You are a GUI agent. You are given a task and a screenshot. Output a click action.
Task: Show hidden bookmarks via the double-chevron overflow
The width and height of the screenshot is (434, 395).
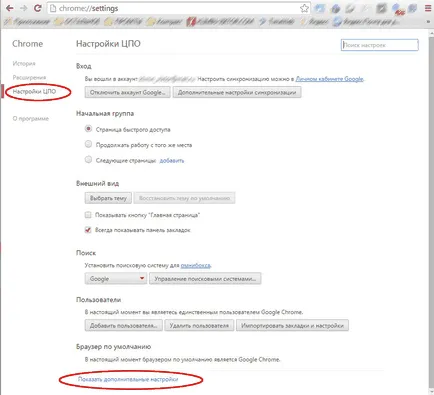point(428,22)
